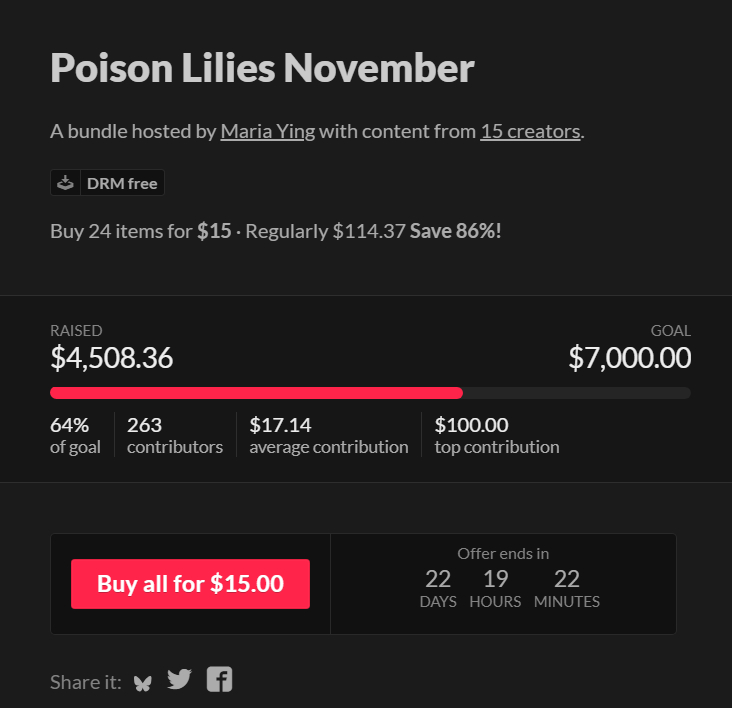Image resolution: width=732 pixels, height=708 pixels.
Task: Click the DRM free badge label
Action: click(122, 183)
